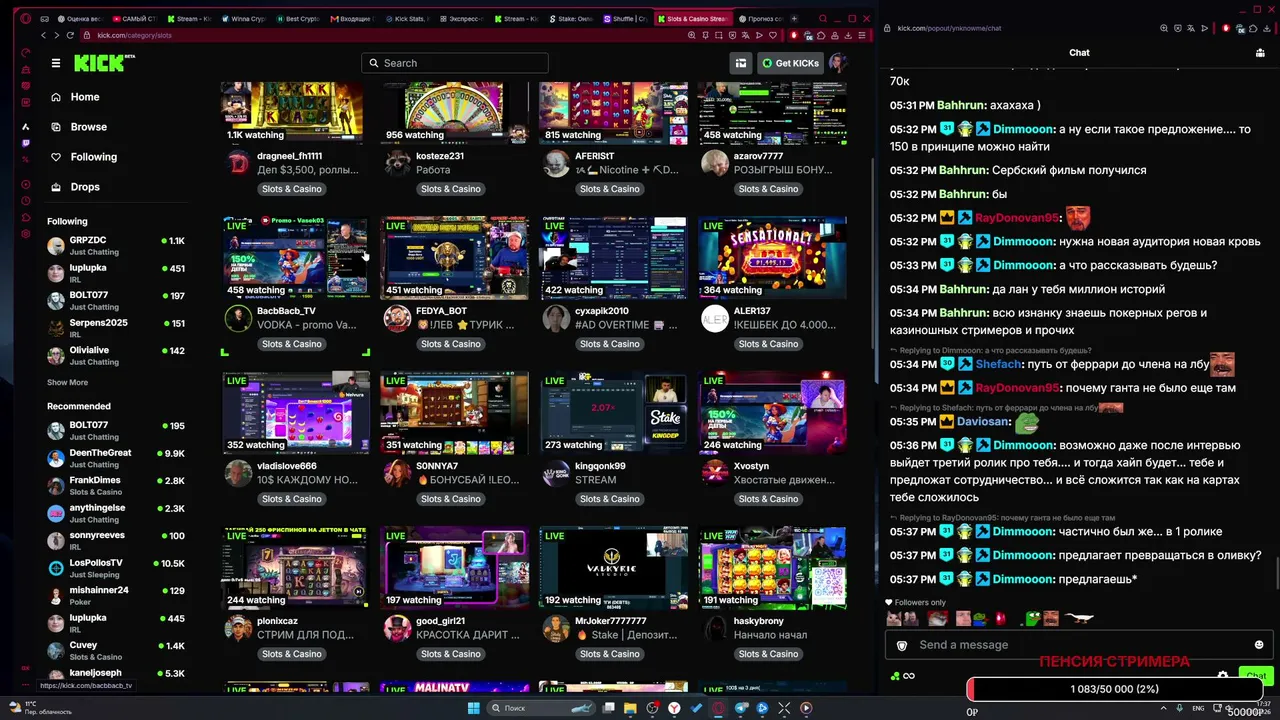This screenshot has height=720, width=1280.
Task: Click Slots & Casino tag under kosteze231
Action: click(450, 189)
